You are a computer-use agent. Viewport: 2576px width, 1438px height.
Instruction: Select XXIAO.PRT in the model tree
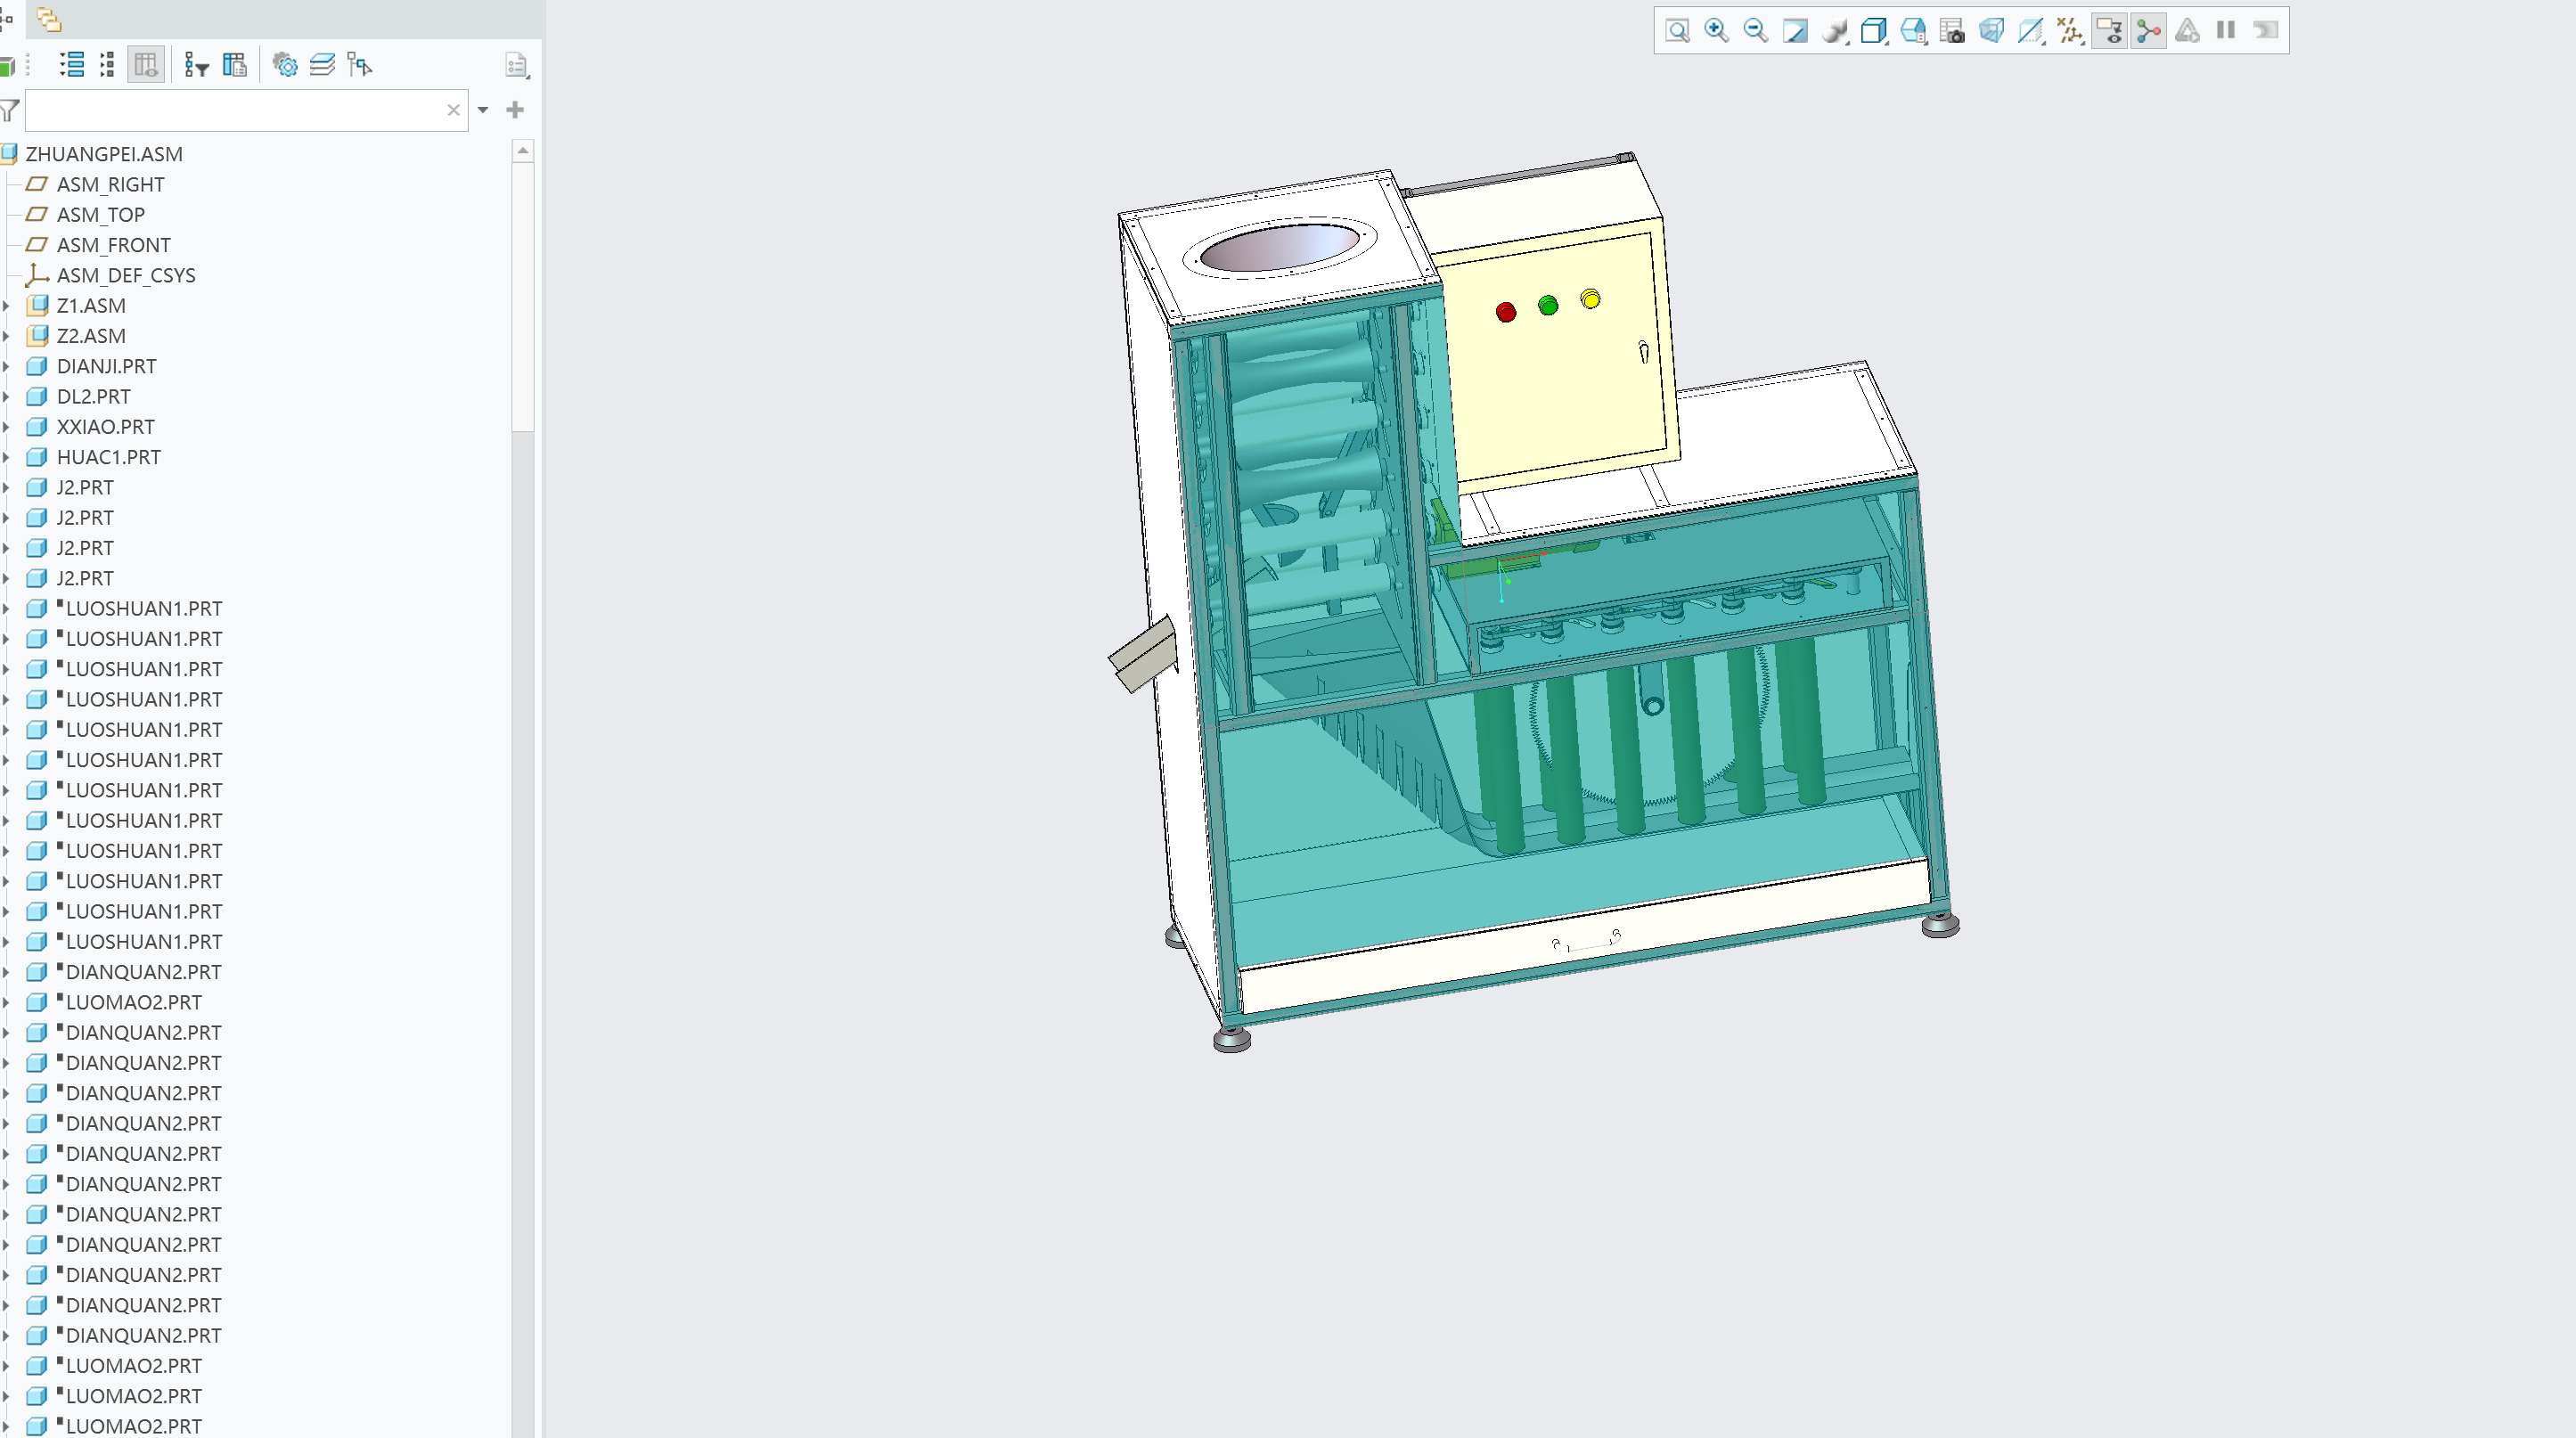pyautogui.click(x=105, y=427)
